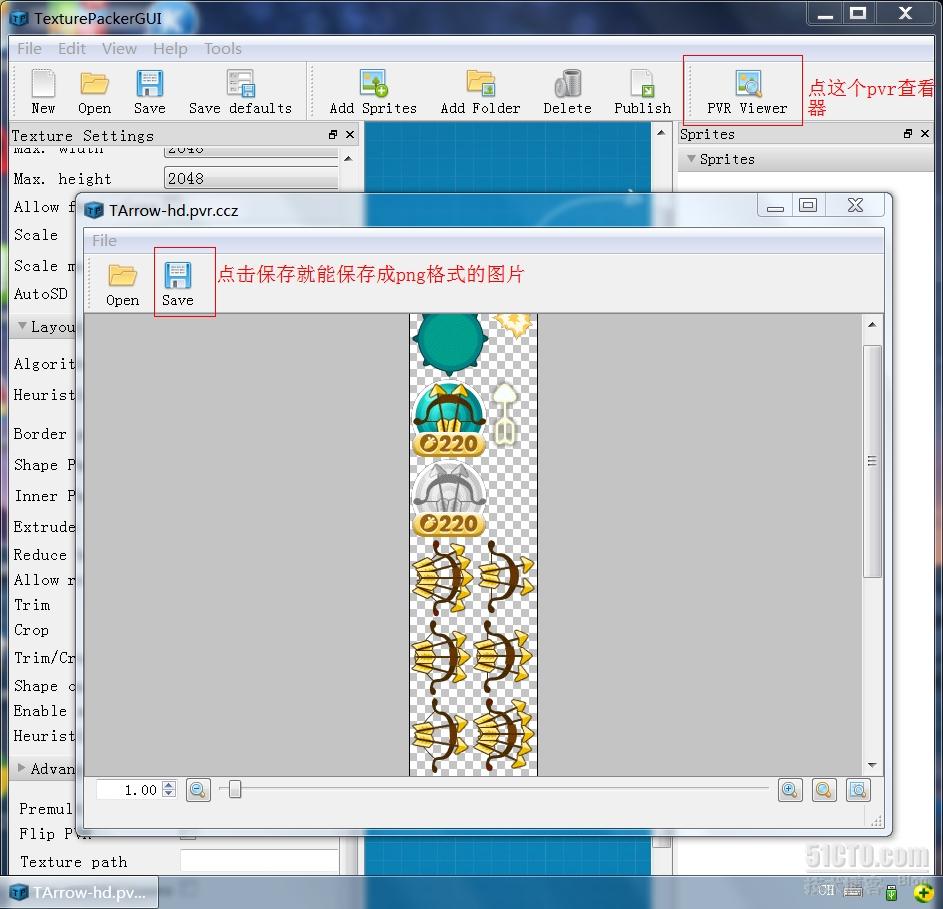Close the Sprites panel
Image resolution: width=943 pixels, height=909 pixels.
click(x=925, y=134)
